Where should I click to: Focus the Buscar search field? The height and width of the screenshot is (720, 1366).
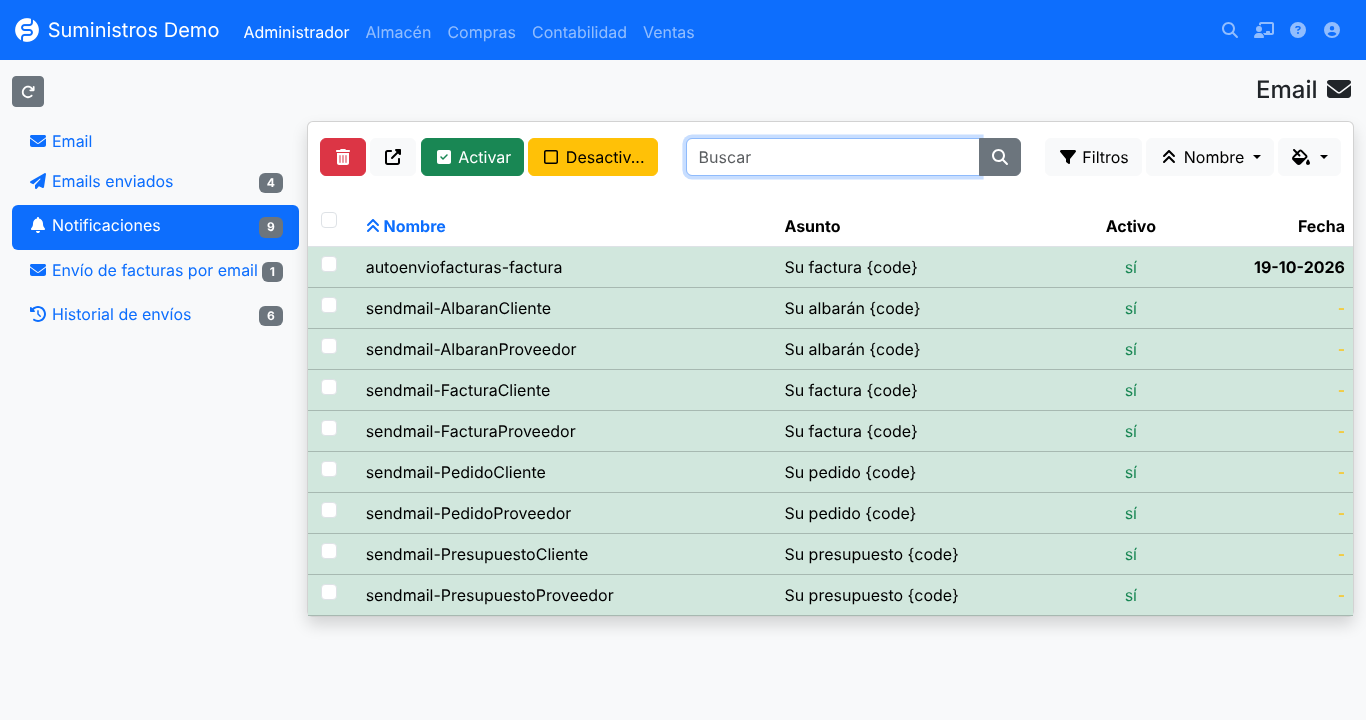click(x=832, y=157)
